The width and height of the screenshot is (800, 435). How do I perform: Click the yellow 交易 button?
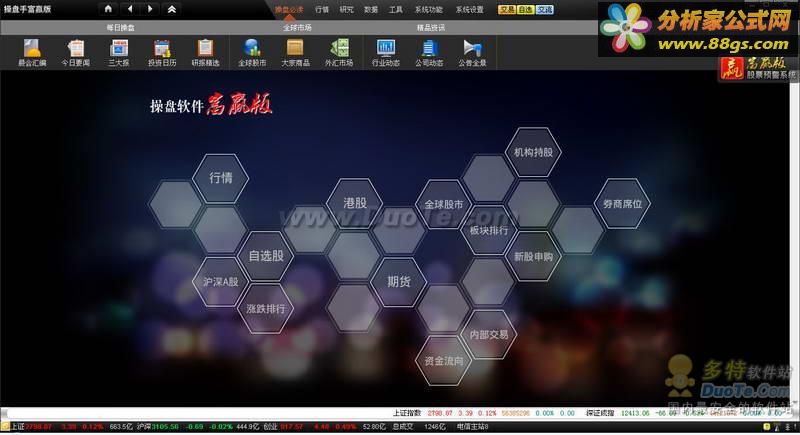(x=507, y=10)
